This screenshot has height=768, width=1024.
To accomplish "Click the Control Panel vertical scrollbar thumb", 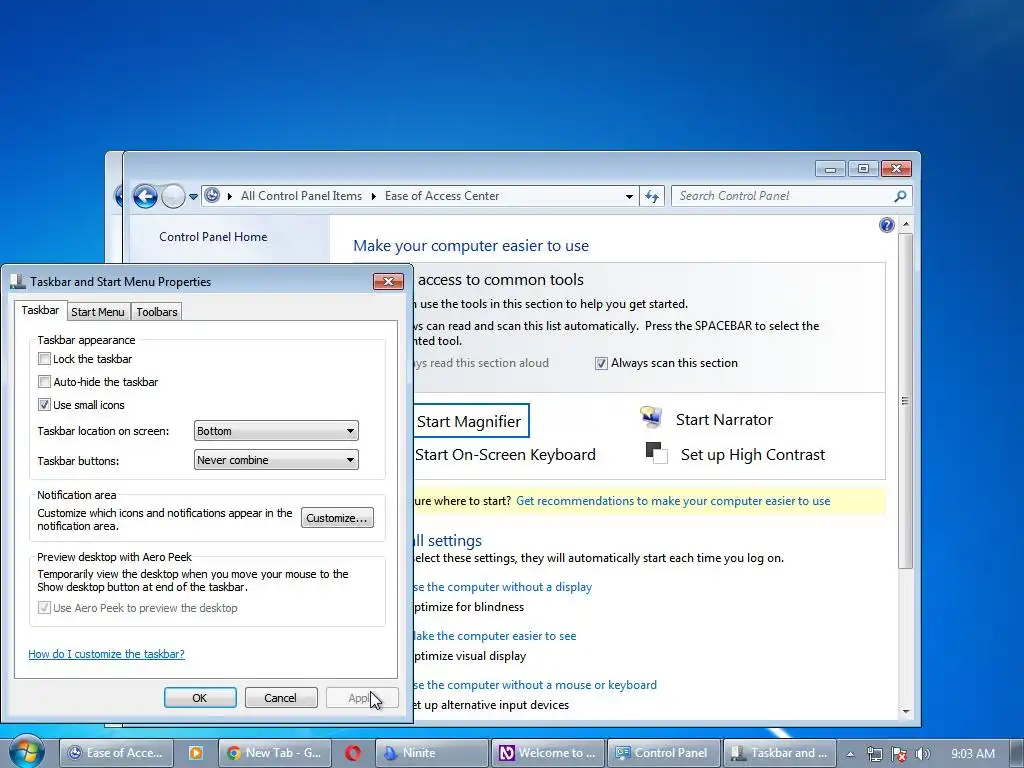I will pos(905,400).
